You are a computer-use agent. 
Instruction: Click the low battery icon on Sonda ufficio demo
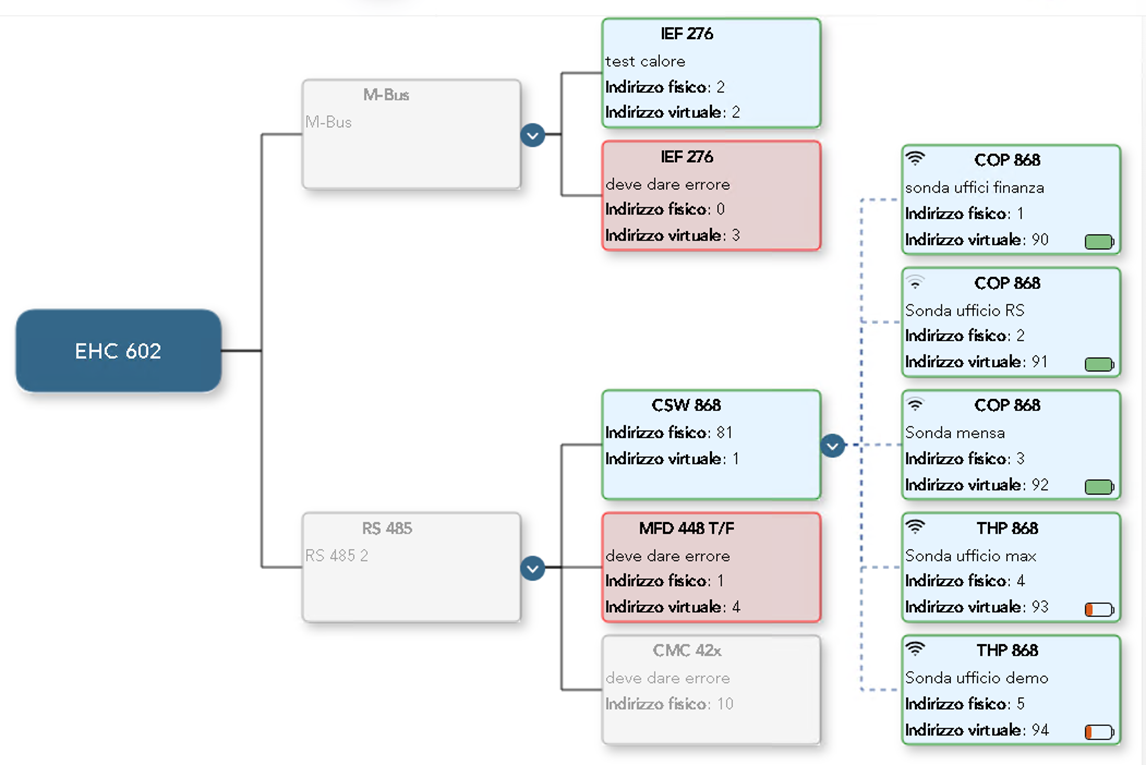(1099, 732)
